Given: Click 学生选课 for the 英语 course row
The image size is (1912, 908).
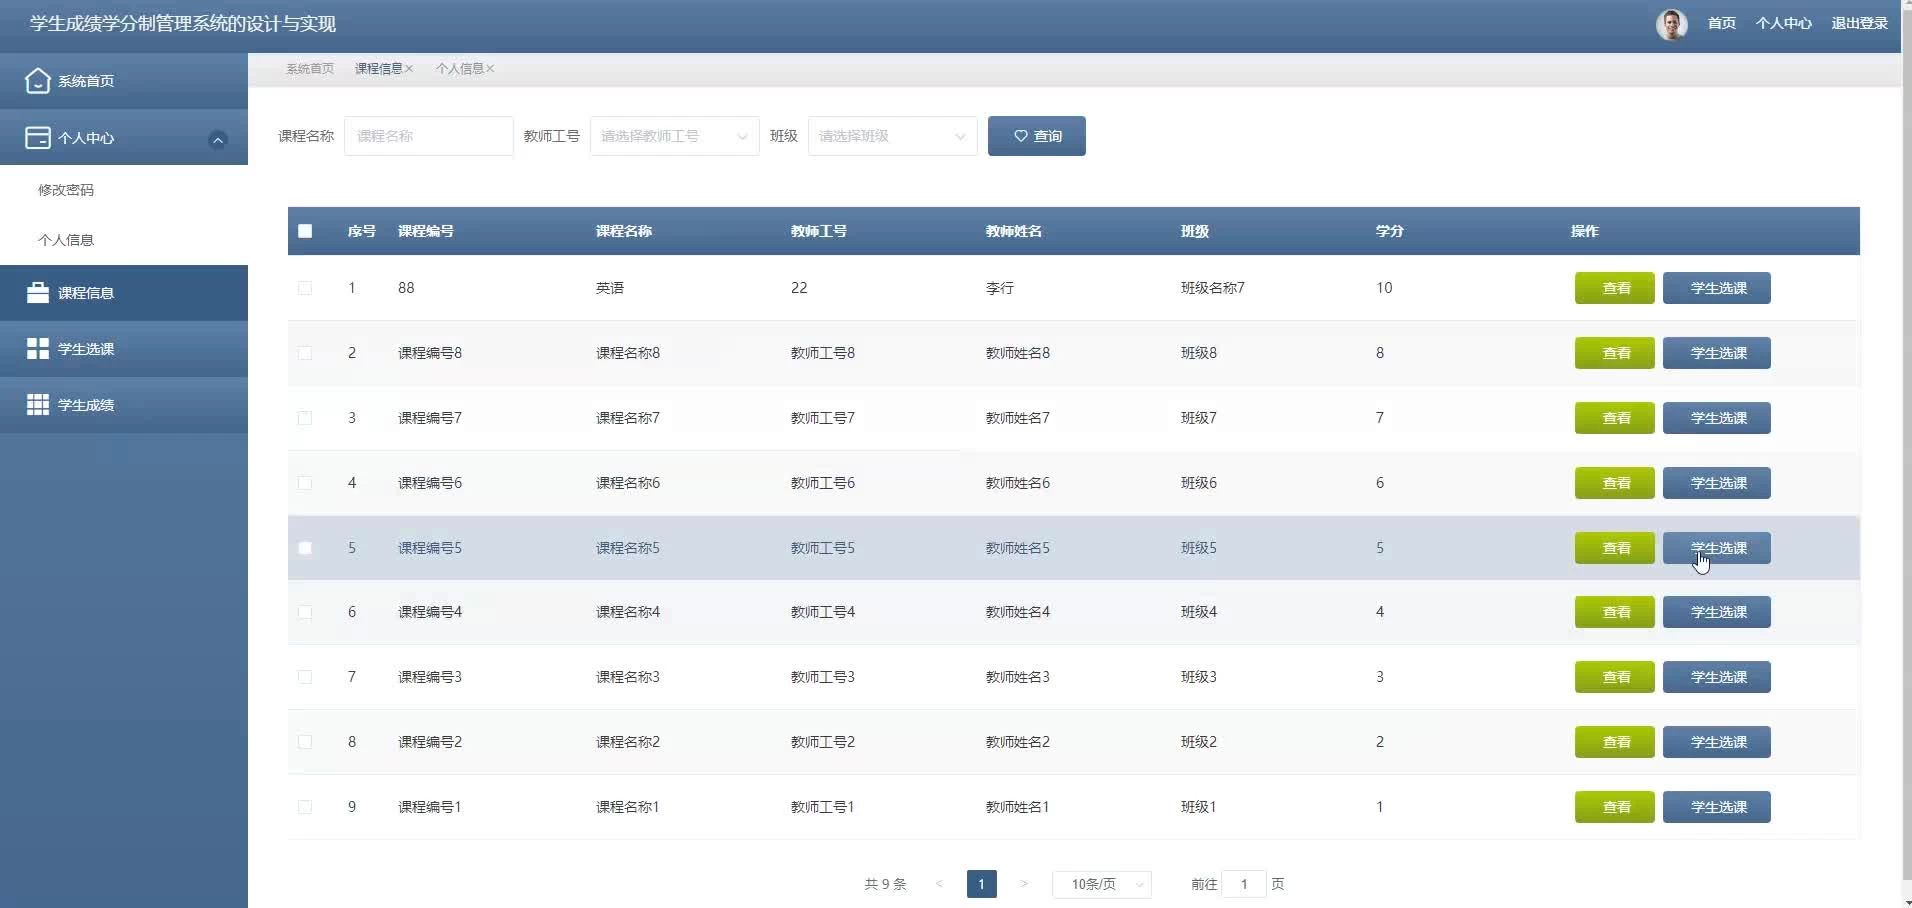Looking at the screenshot, I should coord(1717,288).
